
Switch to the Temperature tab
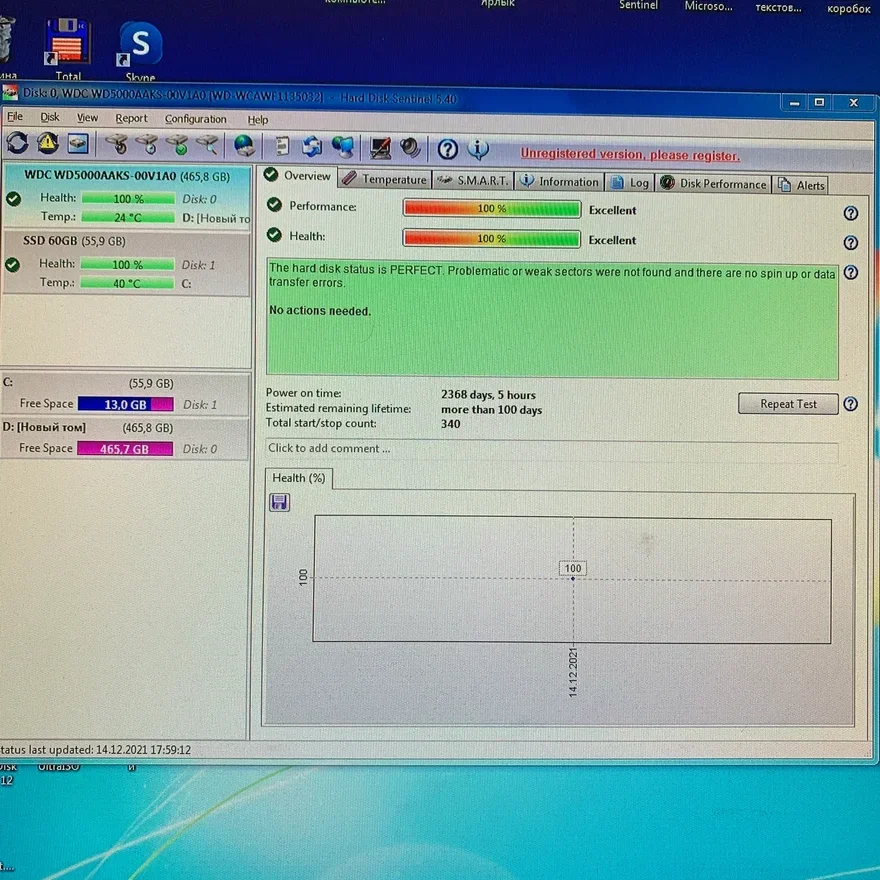click(x=385, y=179)
